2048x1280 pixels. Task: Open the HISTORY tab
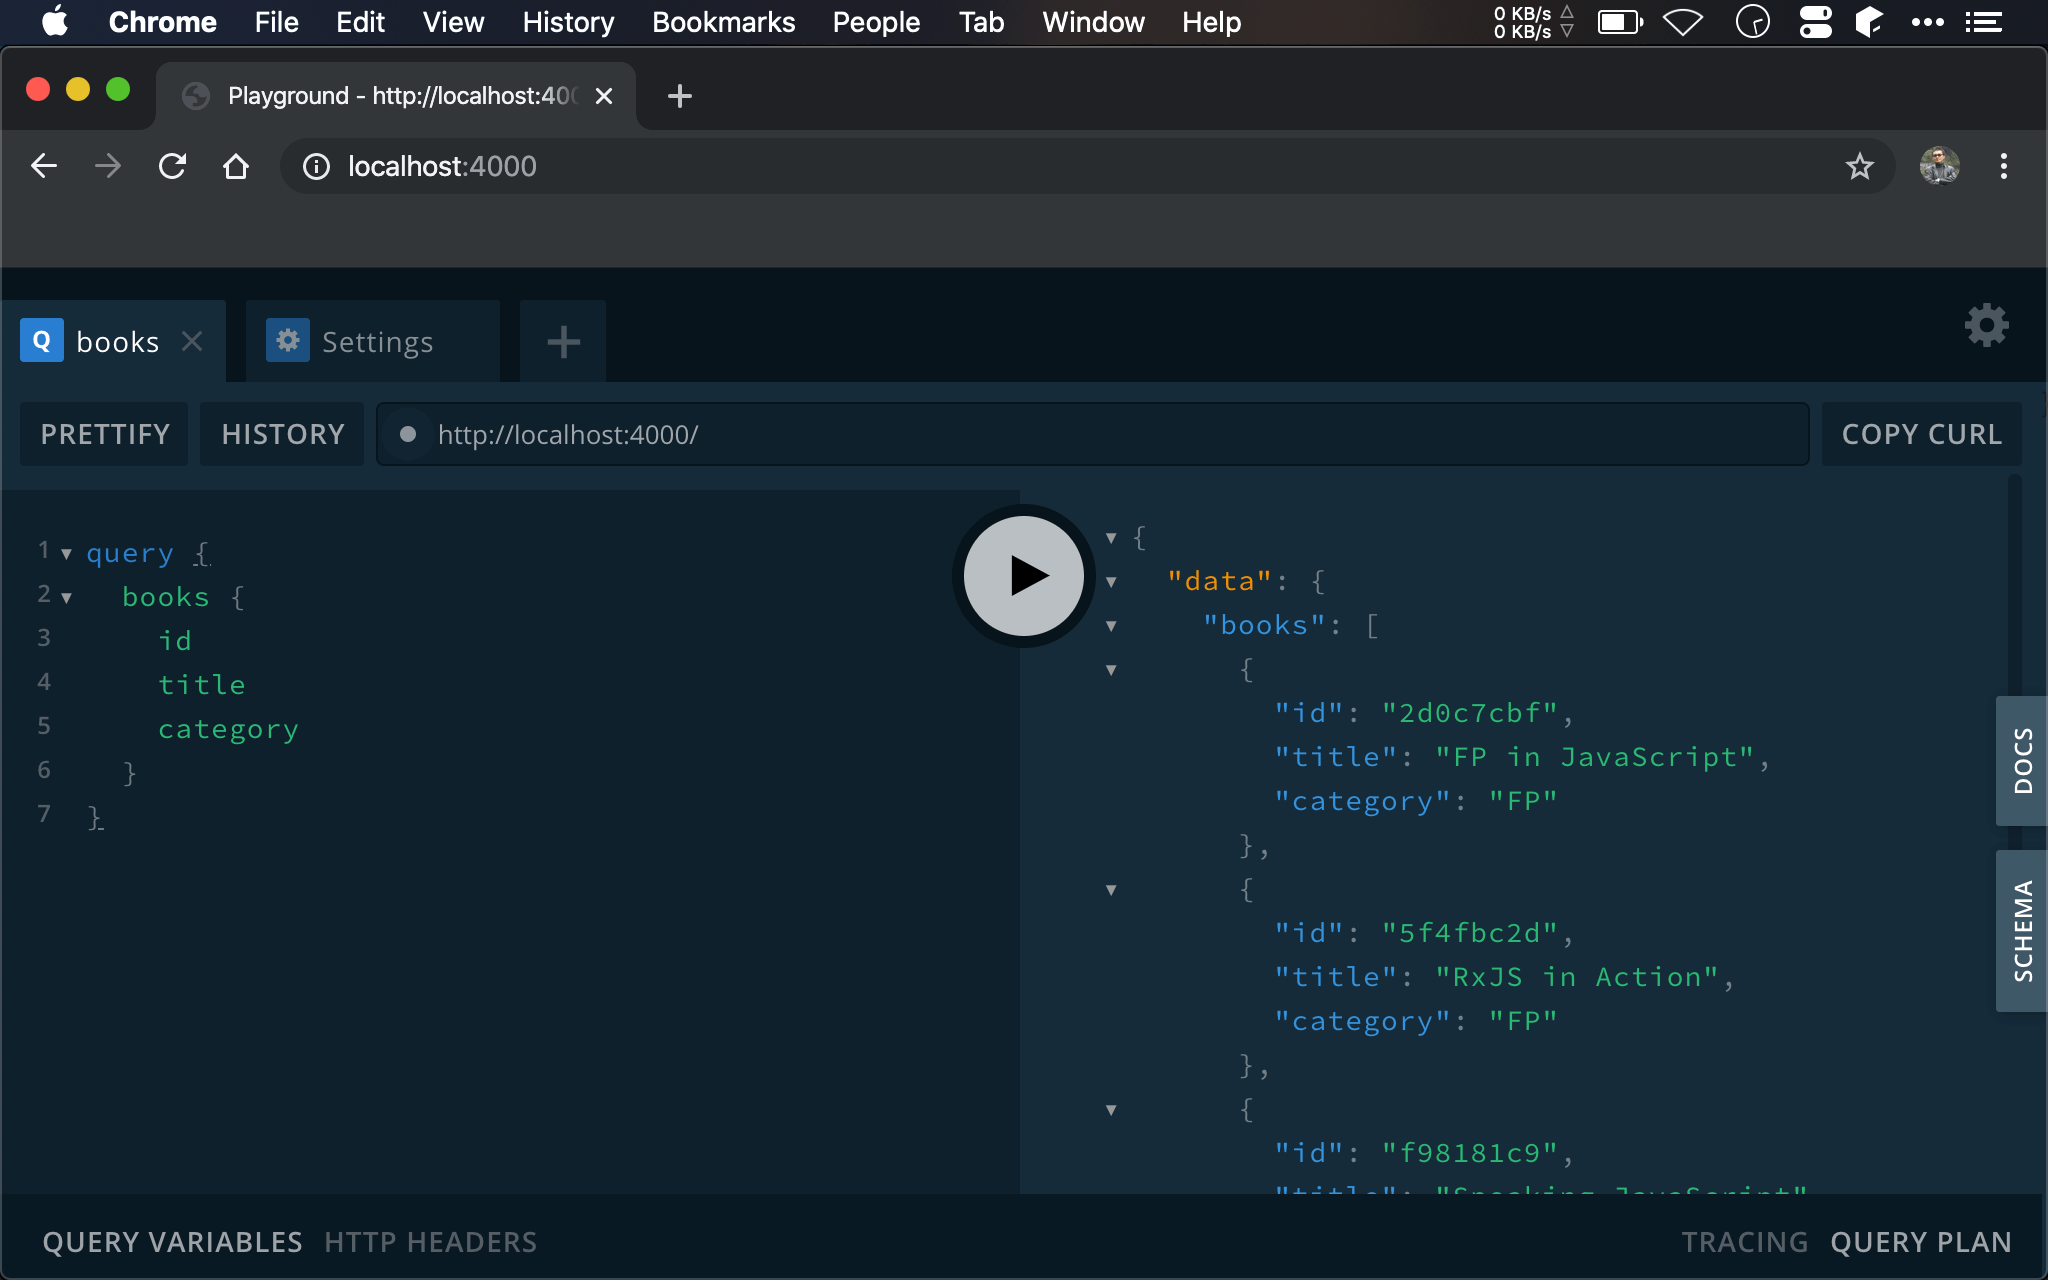(x=282, y=434)
